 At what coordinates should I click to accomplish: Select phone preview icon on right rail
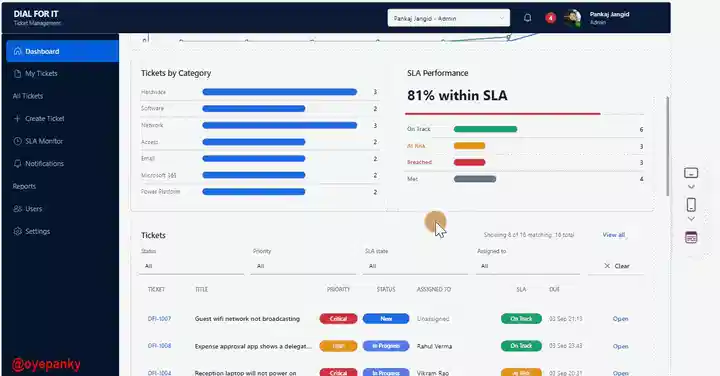point(691,204)
